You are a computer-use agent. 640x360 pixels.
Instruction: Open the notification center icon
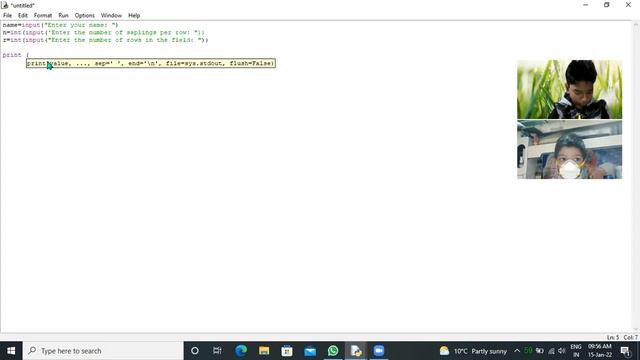(x=625, y=351)
